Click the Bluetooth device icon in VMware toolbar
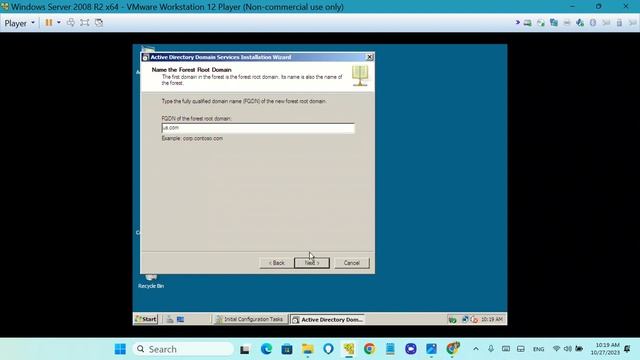Screen dimensions: 640x360 [x=593, y=23]
